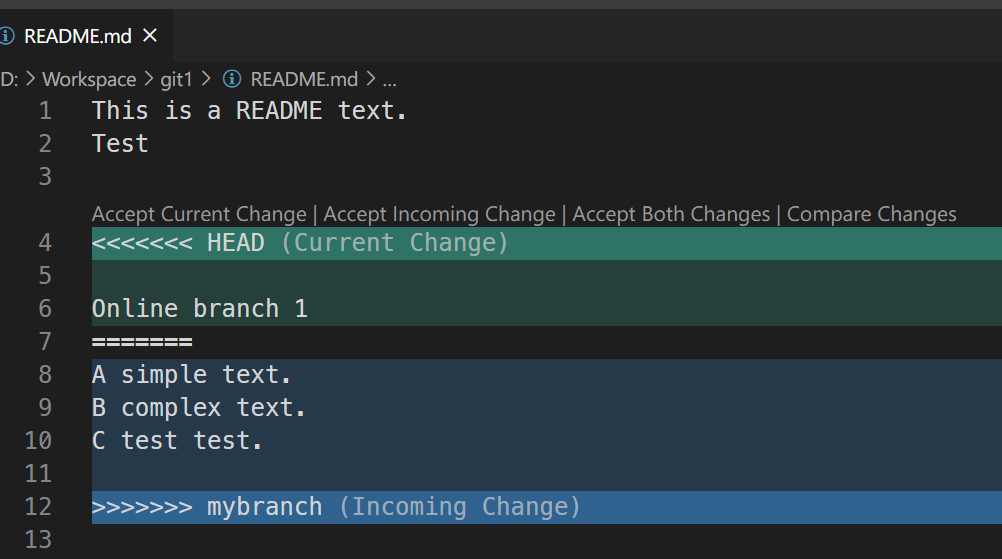The width and height of the screenshot is (1002, 559).
Task: Click the D: drive breadcrumb
Action: (x=9, y=79)
